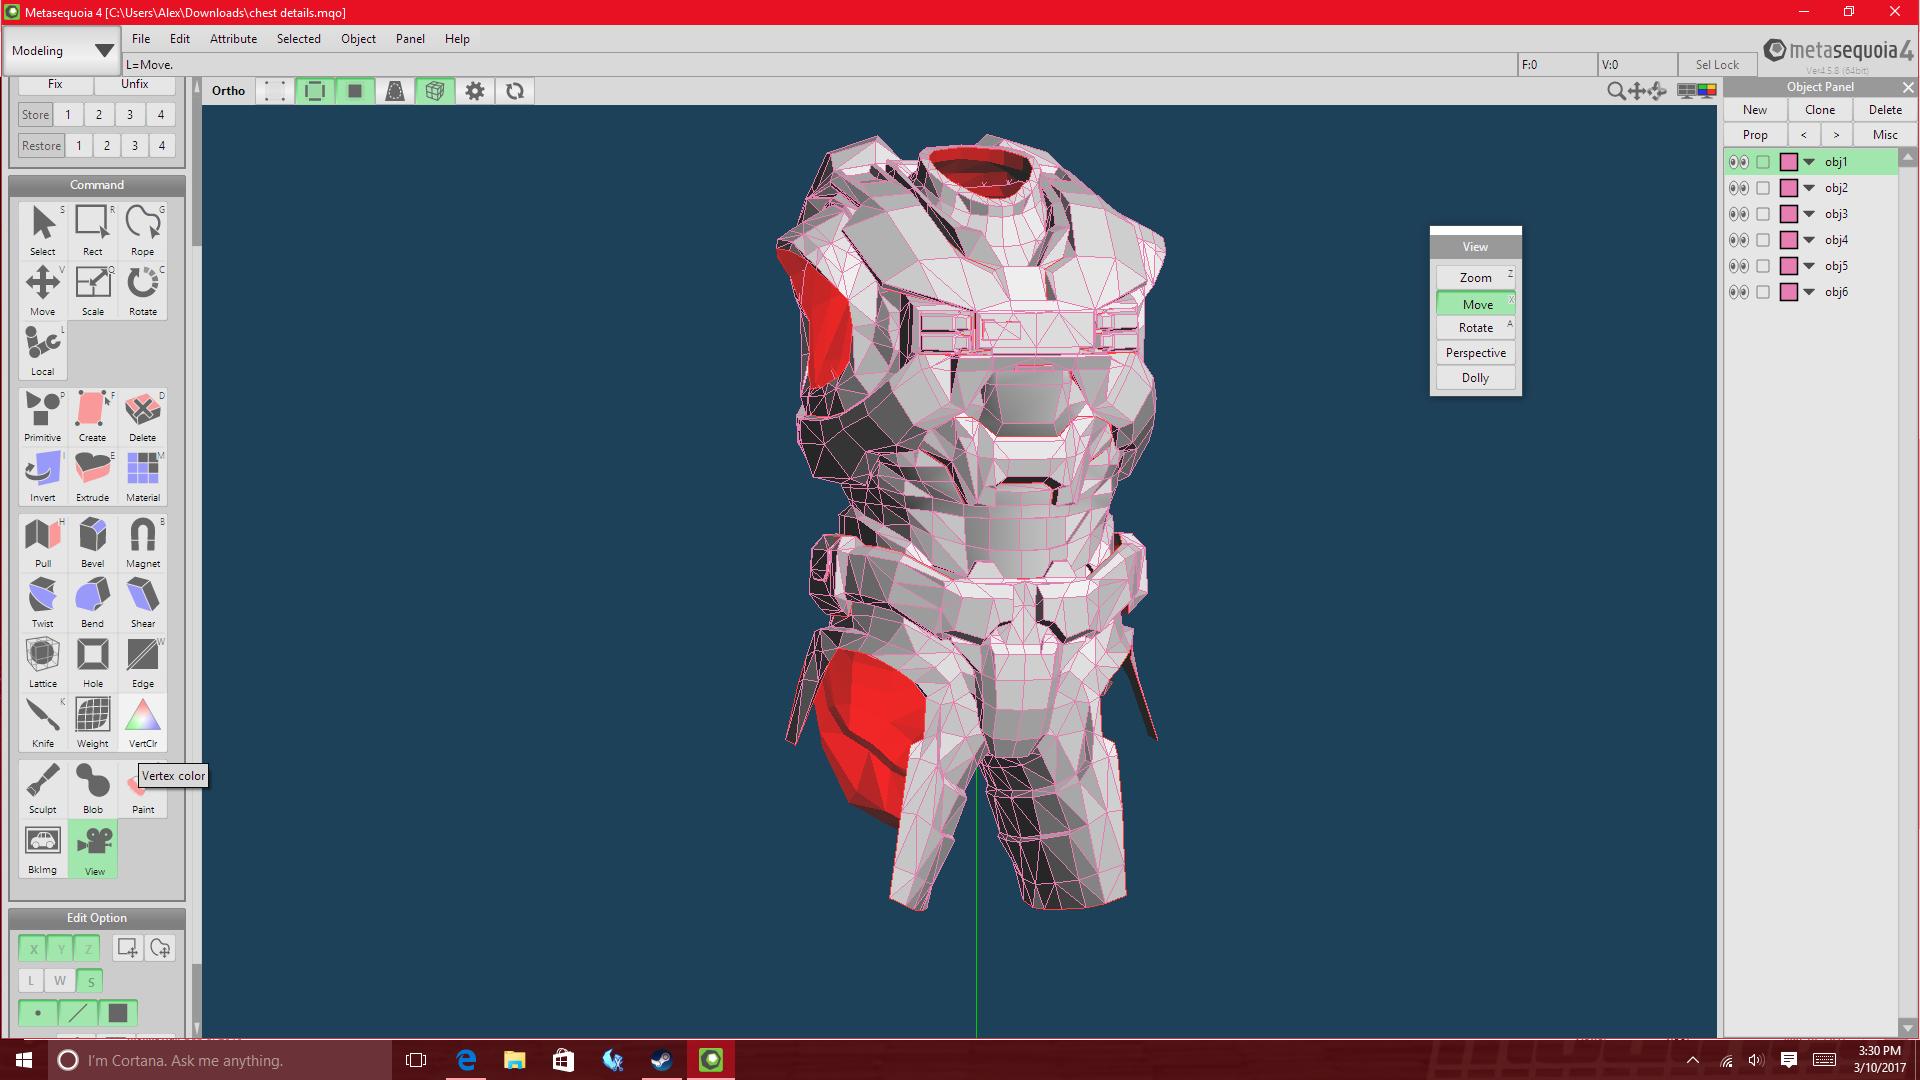Open the Weight tool

pyautogui.click(x=93, y=722)
